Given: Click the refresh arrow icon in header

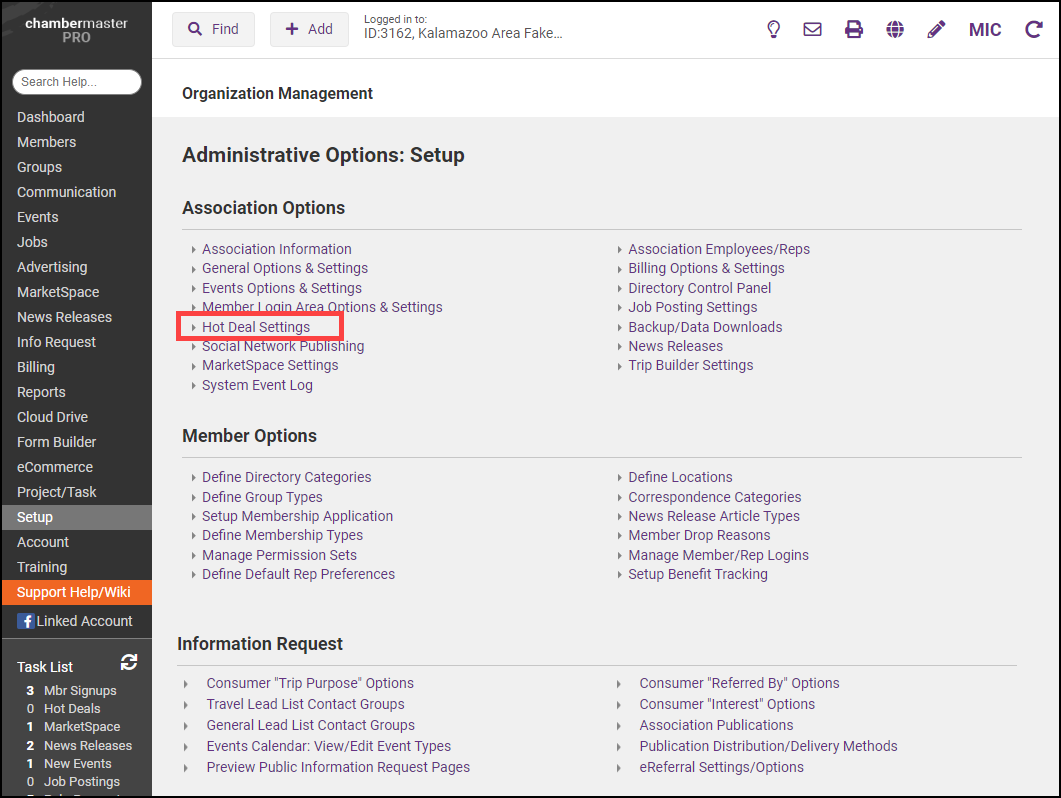Looking at the screenshot, I should tap(1034, 30).
